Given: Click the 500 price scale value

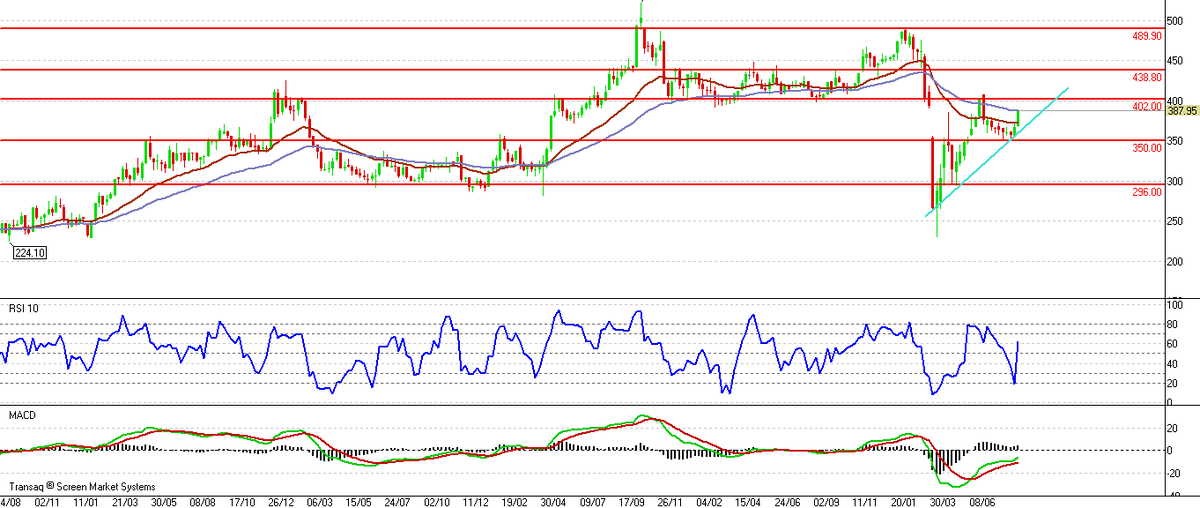Looking at the screenshot, I should coord(1176,20).
